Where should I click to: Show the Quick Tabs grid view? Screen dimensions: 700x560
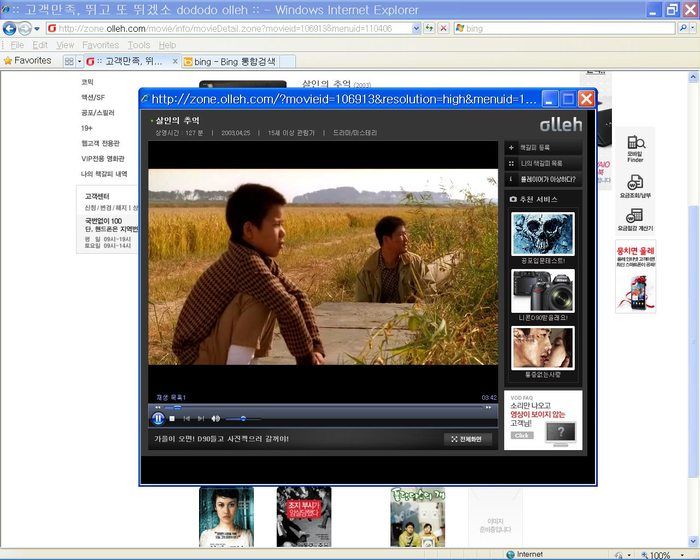click(x=69, y=61)
